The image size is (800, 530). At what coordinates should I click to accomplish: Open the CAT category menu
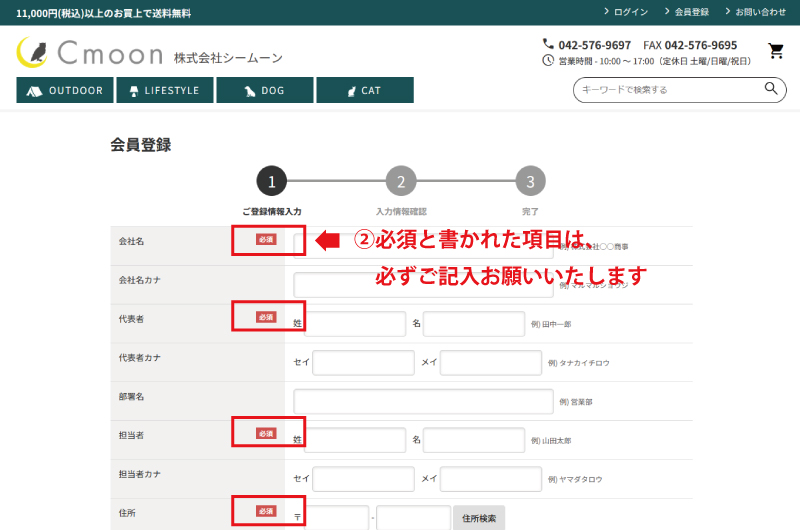[365, 90]
